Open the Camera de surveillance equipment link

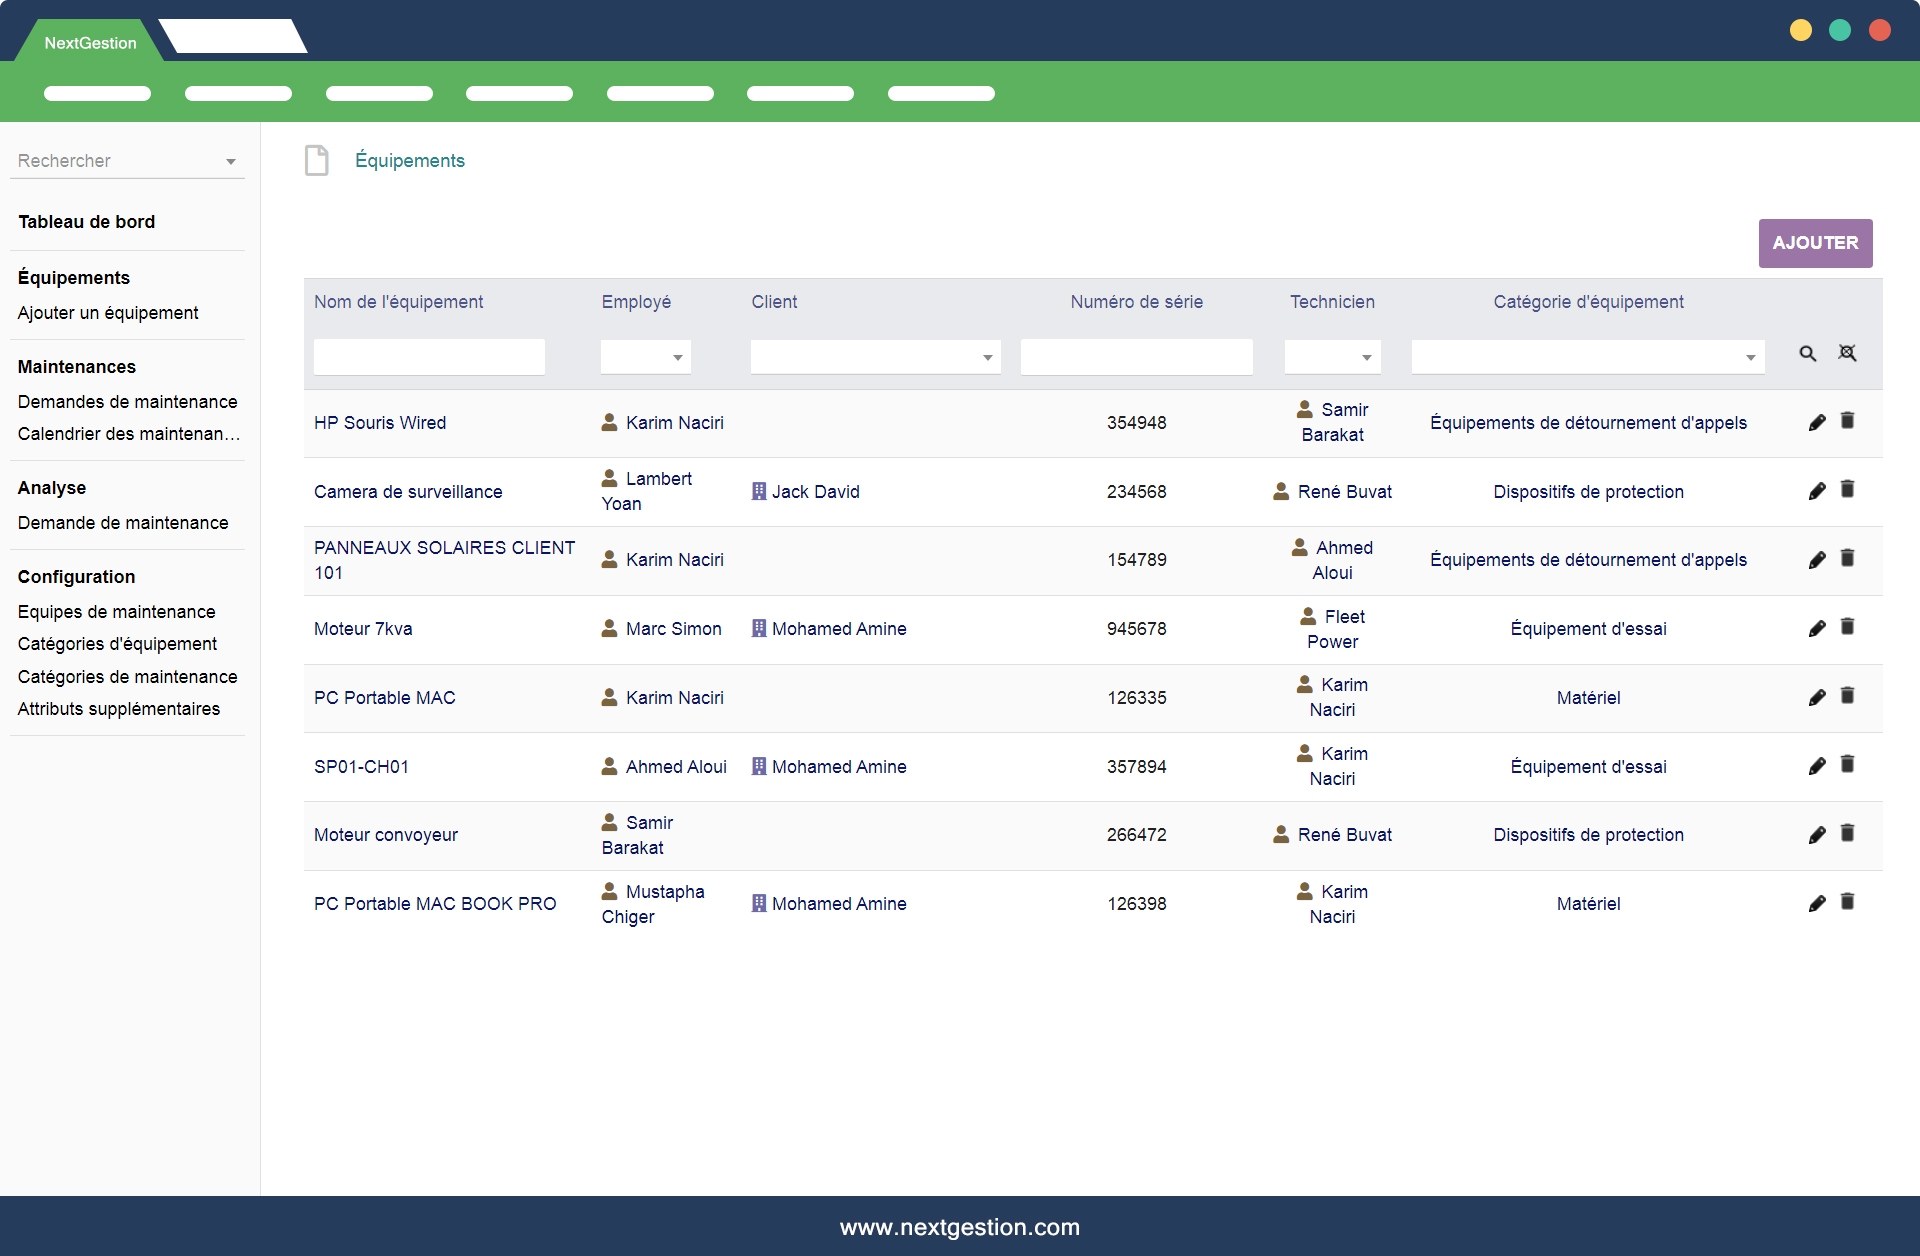pos(408,492)
